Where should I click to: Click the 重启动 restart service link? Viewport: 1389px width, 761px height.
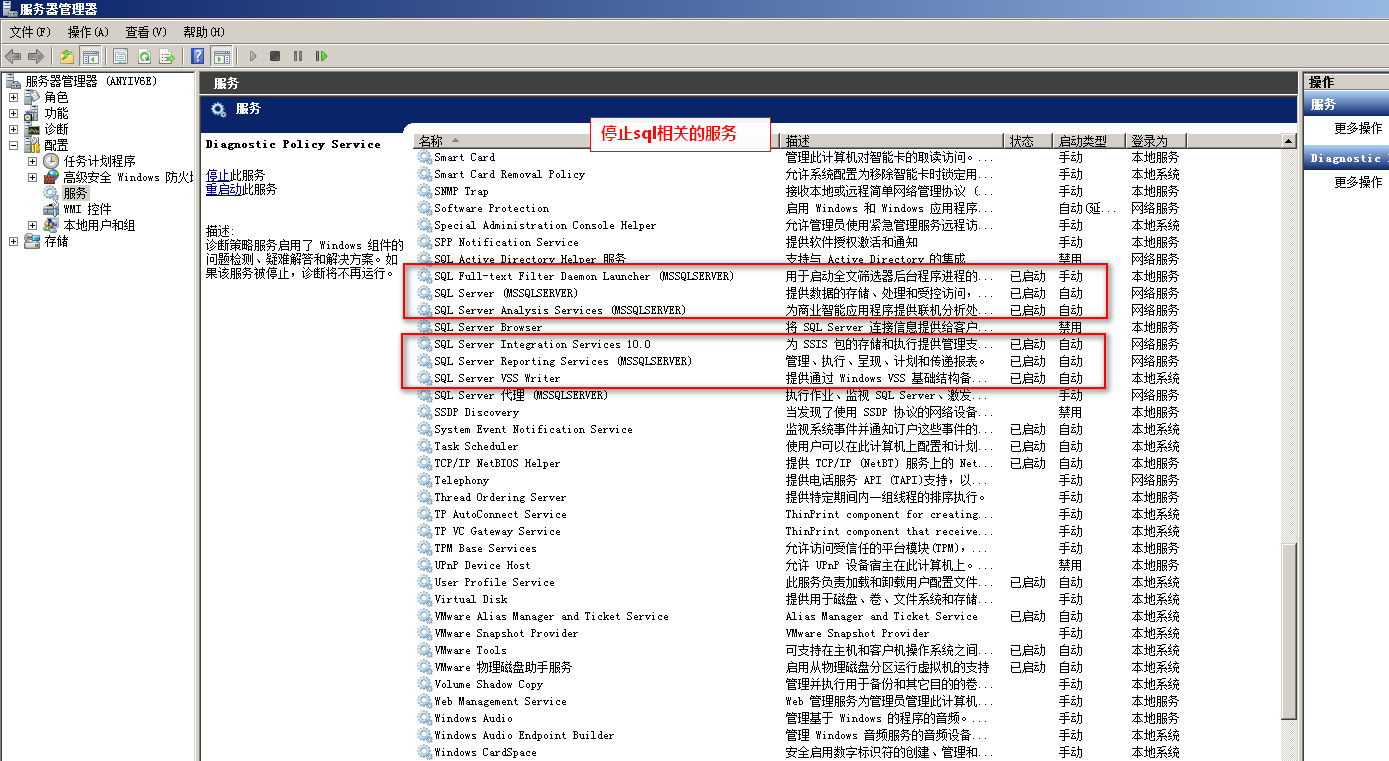(223, 189)
